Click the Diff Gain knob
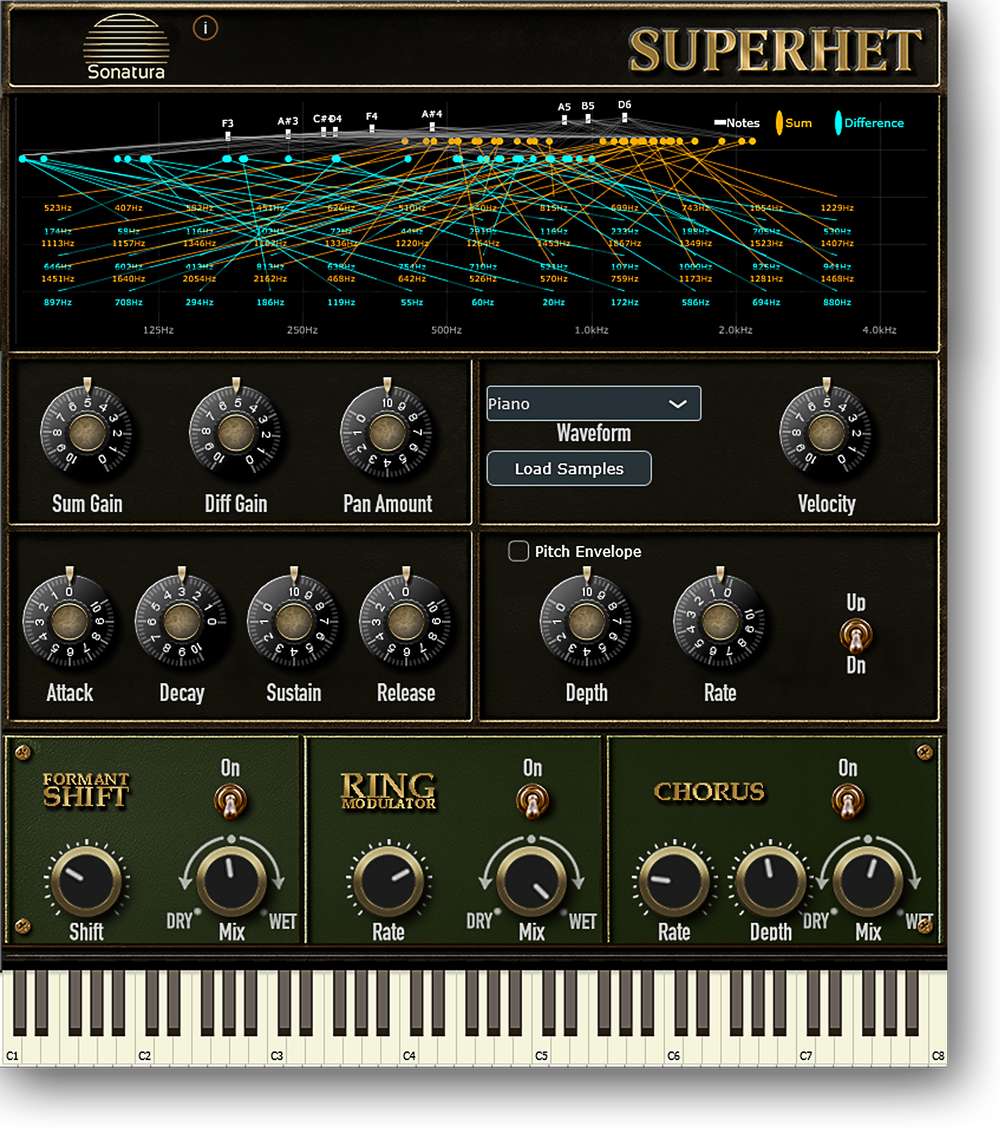Viewport: 1000px width, 1134px height. point(236,432)
